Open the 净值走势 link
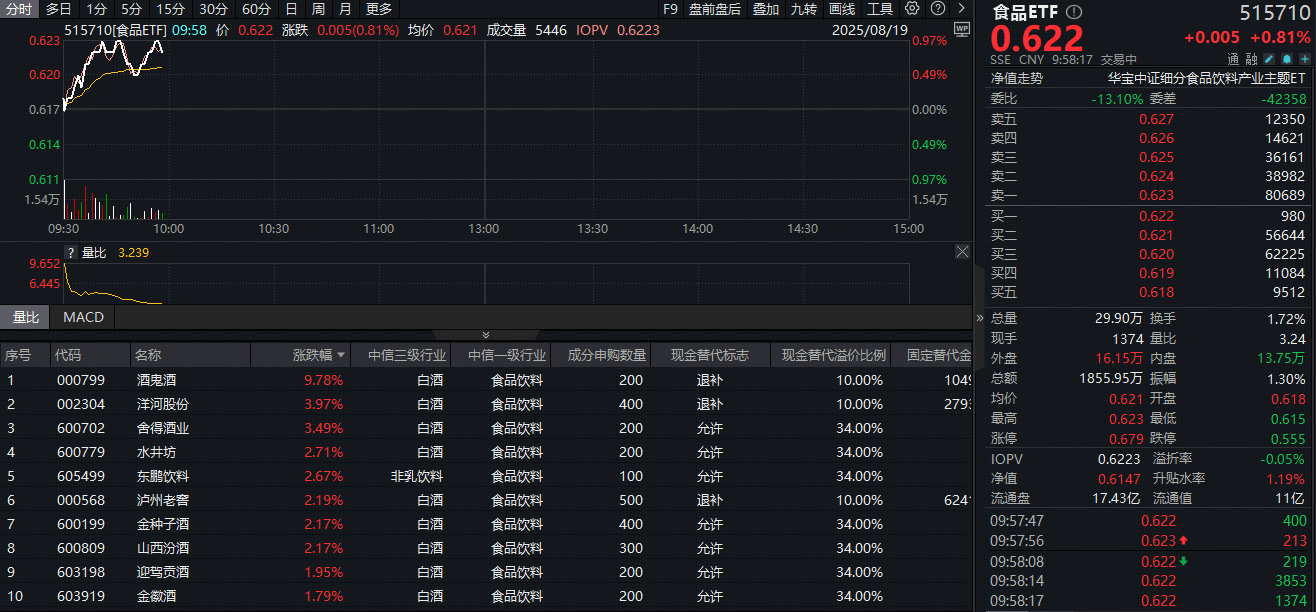This screenshot has height=612, width=1316. pyautogui.click(x=1016, y=78)
